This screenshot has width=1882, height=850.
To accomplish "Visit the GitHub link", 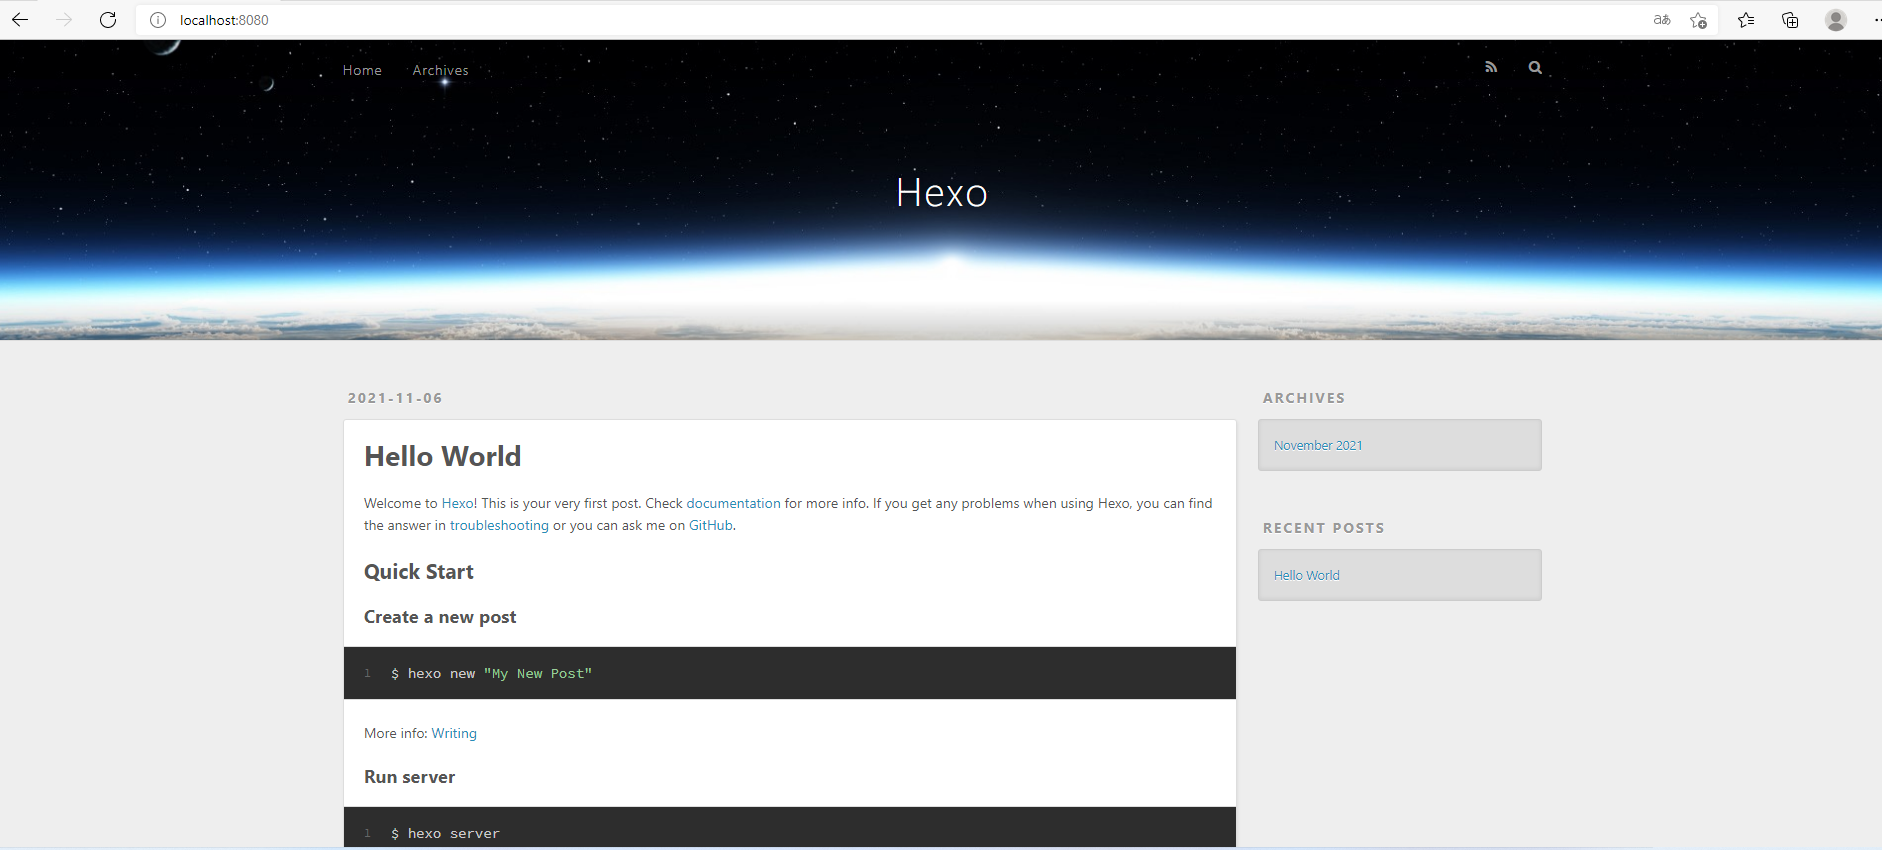I will click(x=710, y=525).
